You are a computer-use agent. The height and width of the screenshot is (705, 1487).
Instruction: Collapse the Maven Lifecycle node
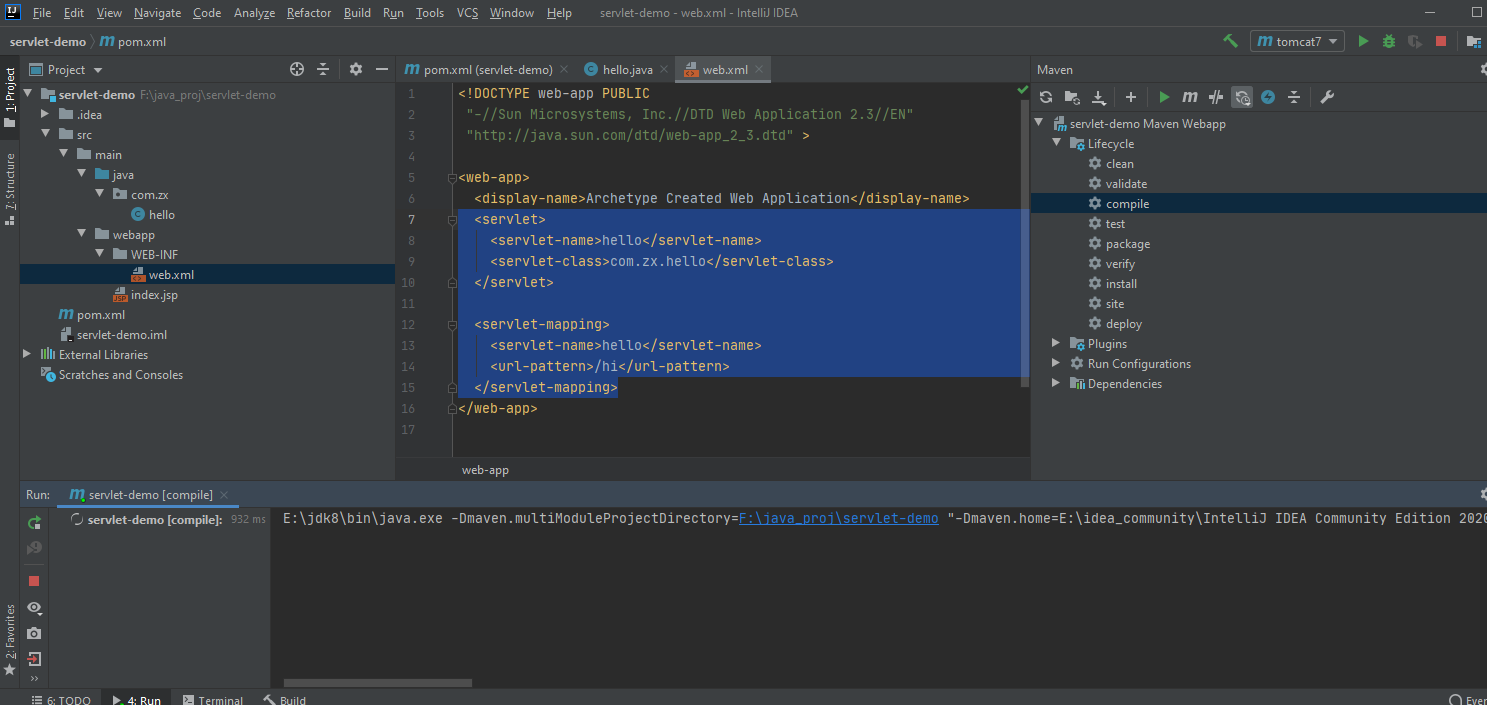coord(1056,144)
